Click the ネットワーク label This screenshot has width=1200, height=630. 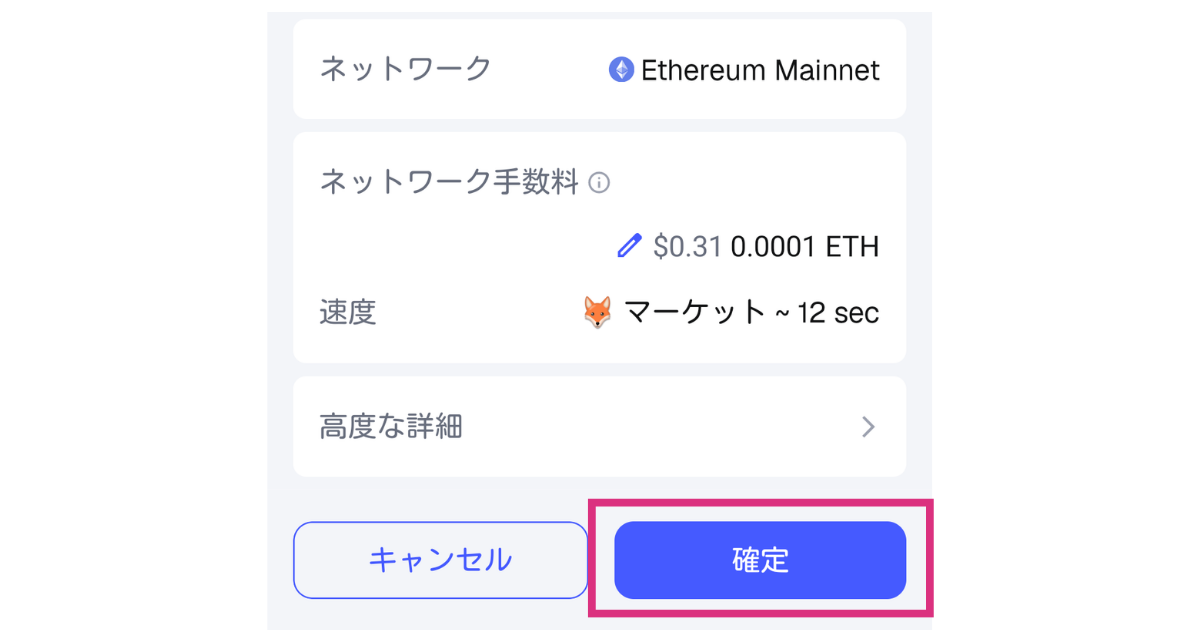405,69
